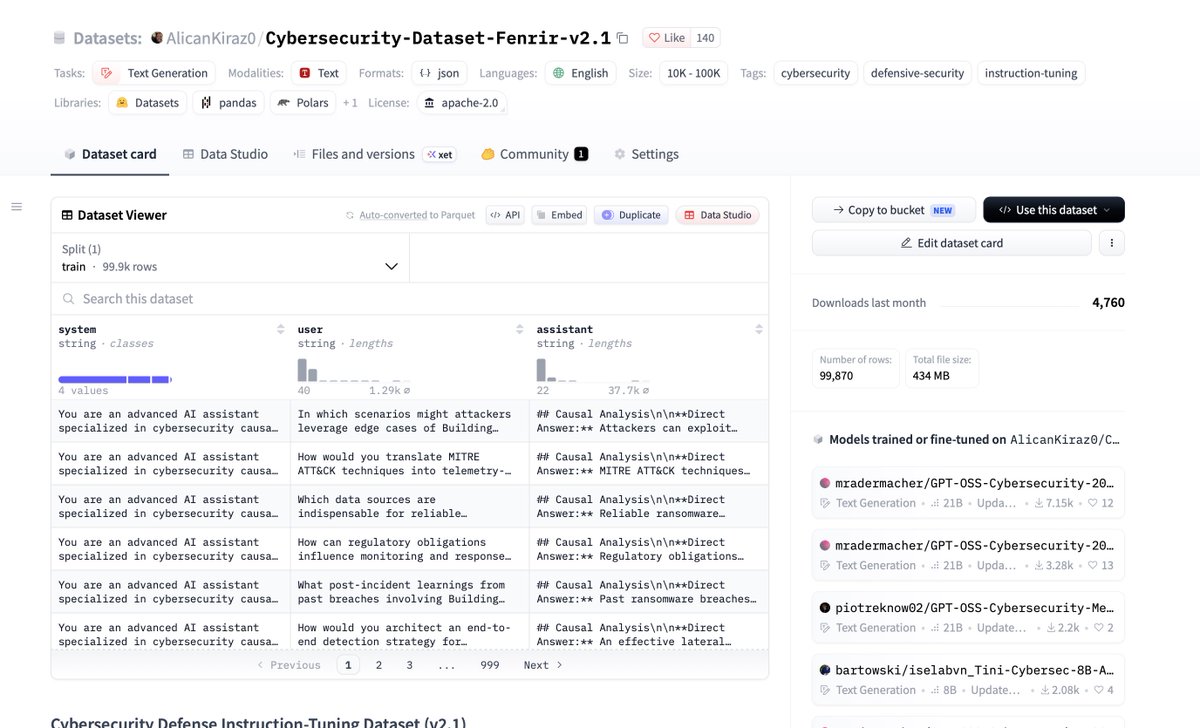This screenshot has width=1200, height=728.
Task: Open bartowski/iselabvn_Tini-Cybersec-8B model
Action: point(968,679)
